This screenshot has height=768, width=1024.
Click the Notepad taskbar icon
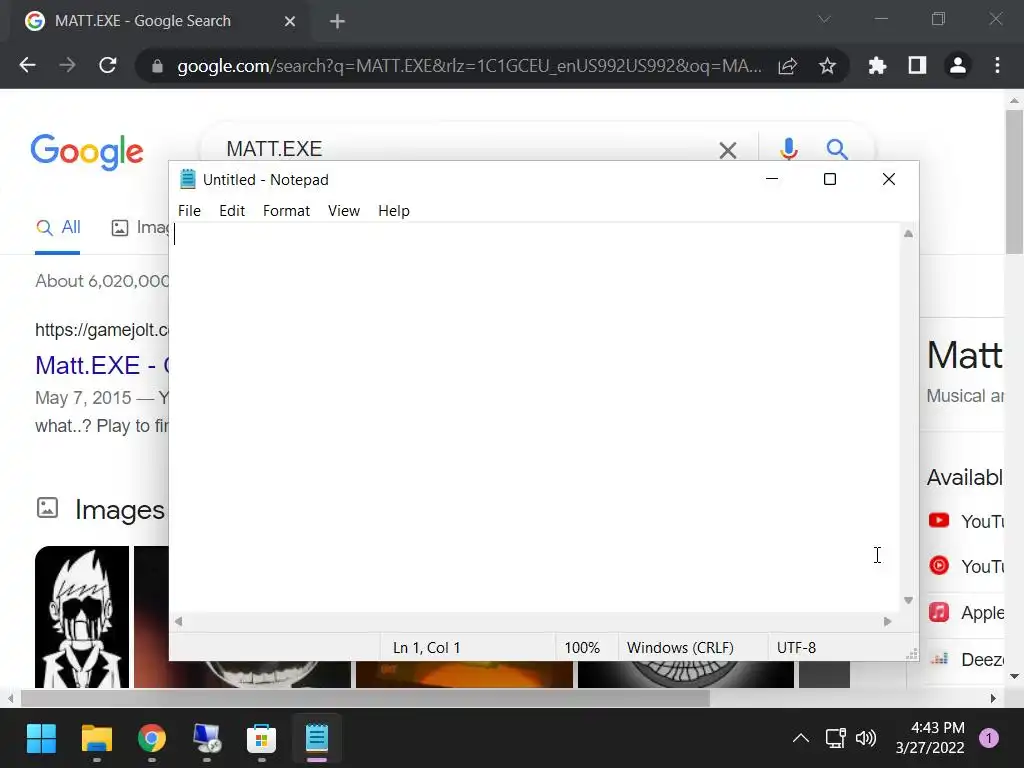pos(317,739)
